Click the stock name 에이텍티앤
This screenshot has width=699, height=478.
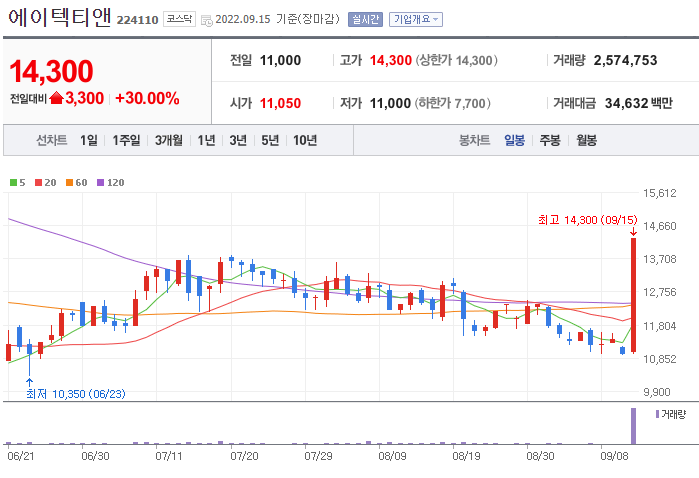[x=59, y=18]
